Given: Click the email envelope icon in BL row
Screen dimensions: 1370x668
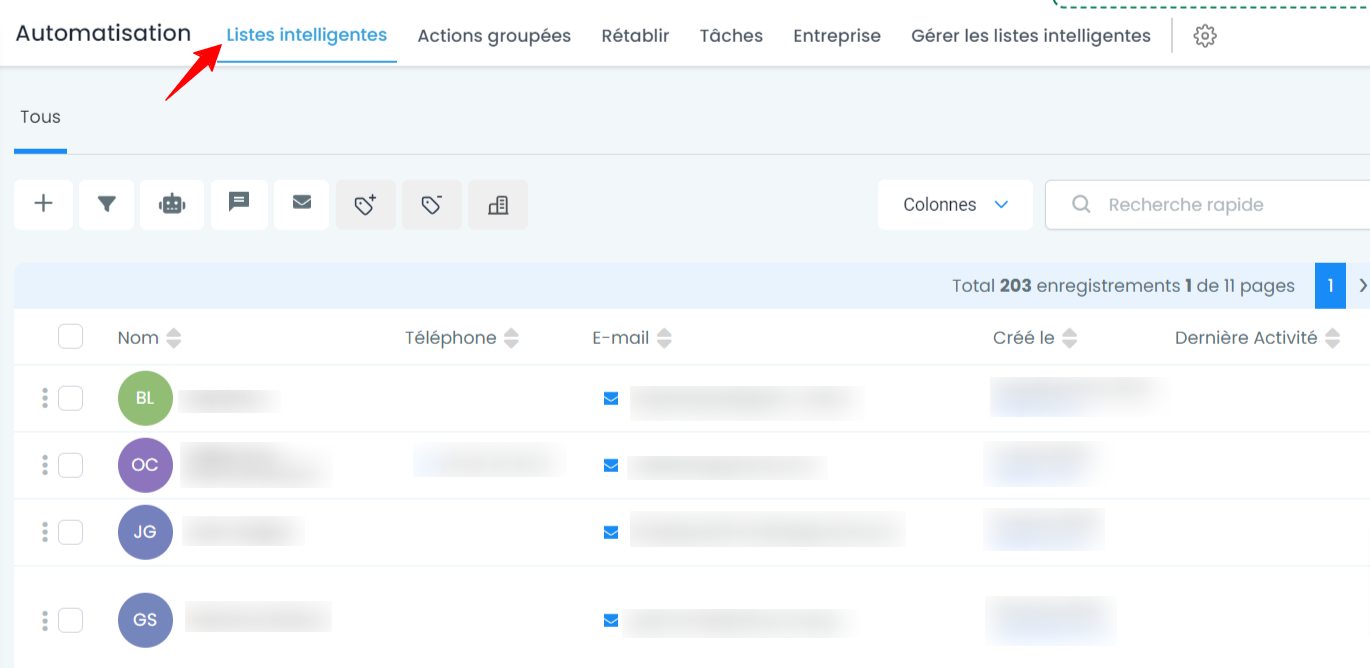Looking at the screenshot, I should click(611, 398).
